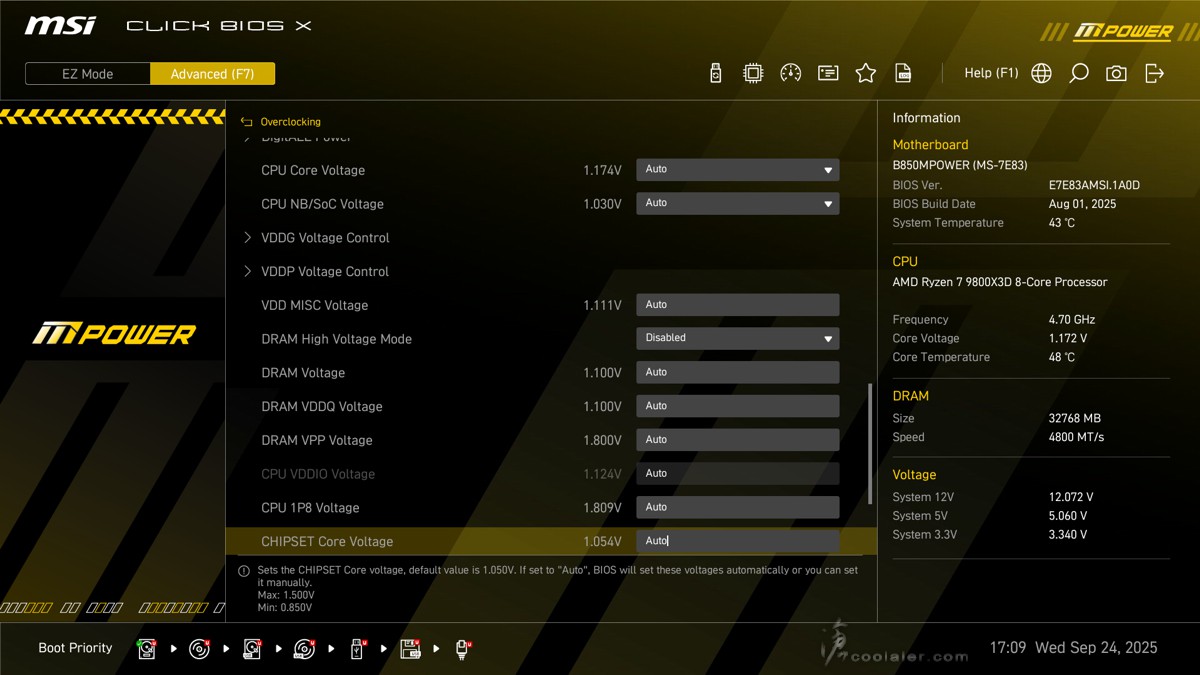Open CPU NB/SoC Voltage dropdown
1200x675 pixels.
[738, 204]
